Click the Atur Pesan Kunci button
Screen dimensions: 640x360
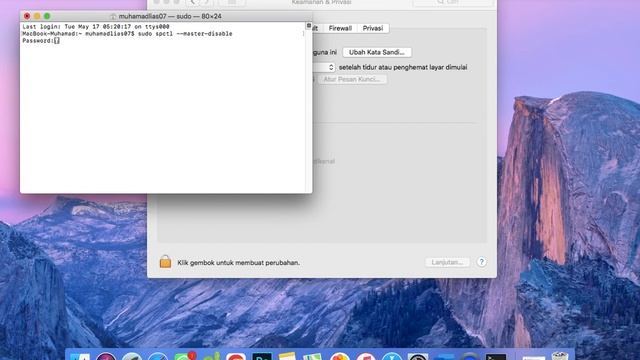coord(352,79)
